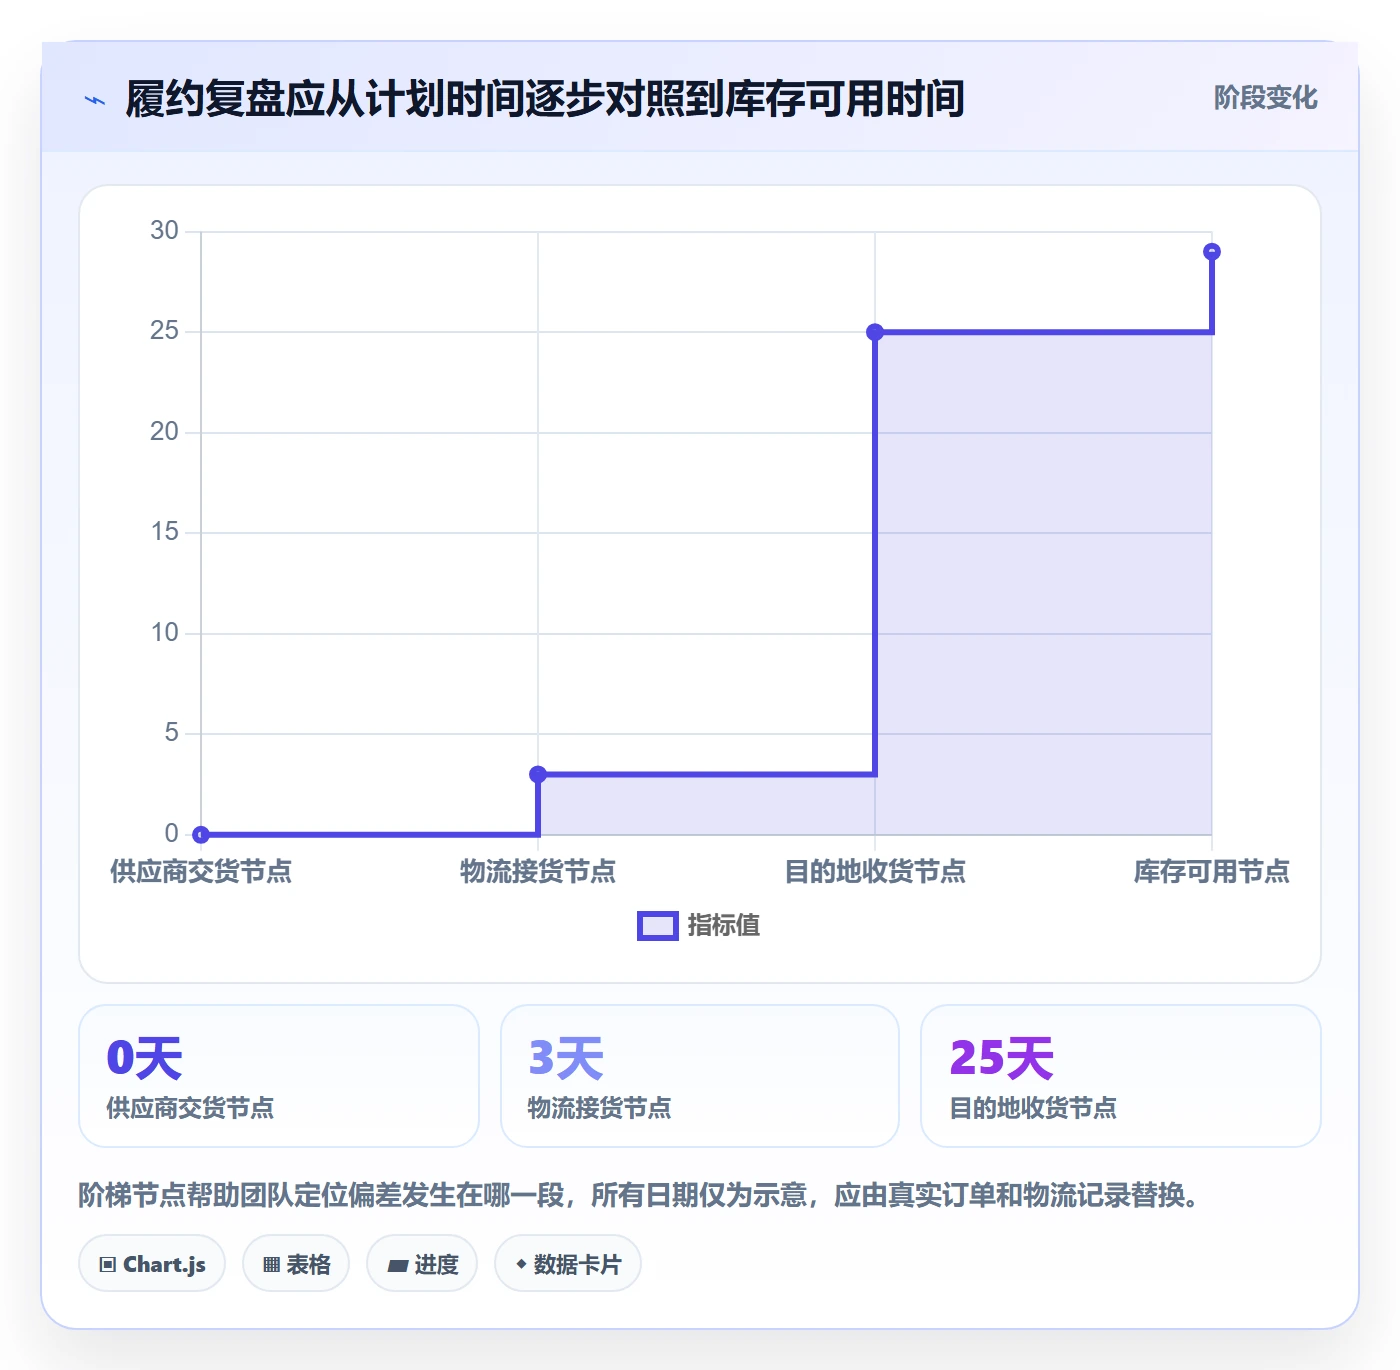Click the 指标值 legend color swatch
1400x1370 pixels.
pyautogui.click(x=658, y=926)
